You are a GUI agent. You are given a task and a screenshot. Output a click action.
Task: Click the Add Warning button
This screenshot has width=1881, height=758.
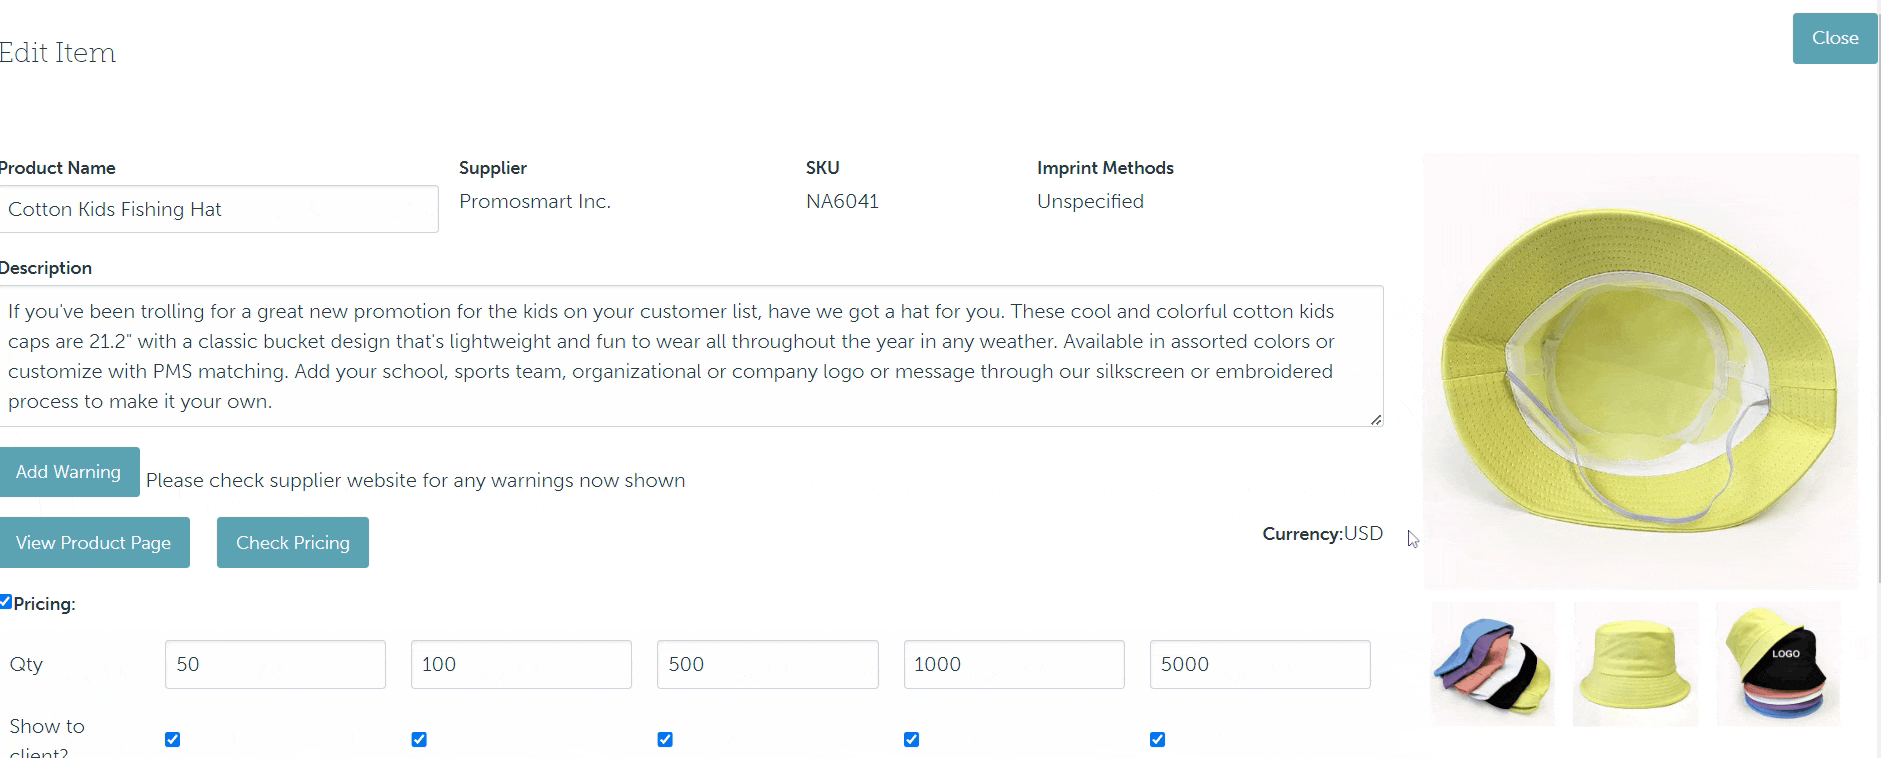(68, 472)
